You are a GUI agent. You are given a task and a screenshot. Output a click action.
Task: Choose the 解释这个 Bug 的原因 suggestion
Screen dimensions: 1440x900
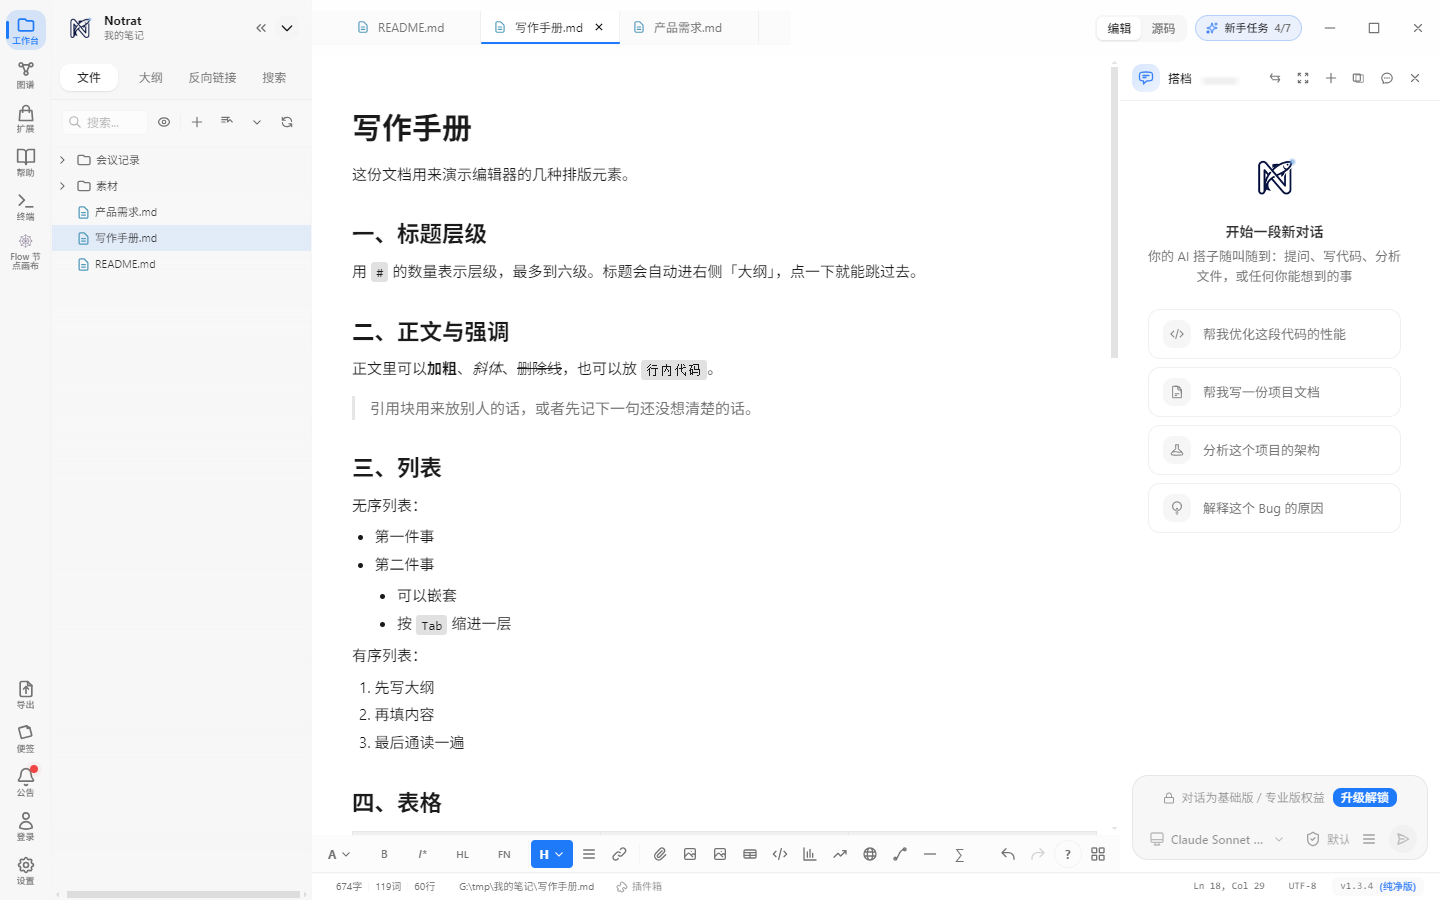(x=1274, y=508)
